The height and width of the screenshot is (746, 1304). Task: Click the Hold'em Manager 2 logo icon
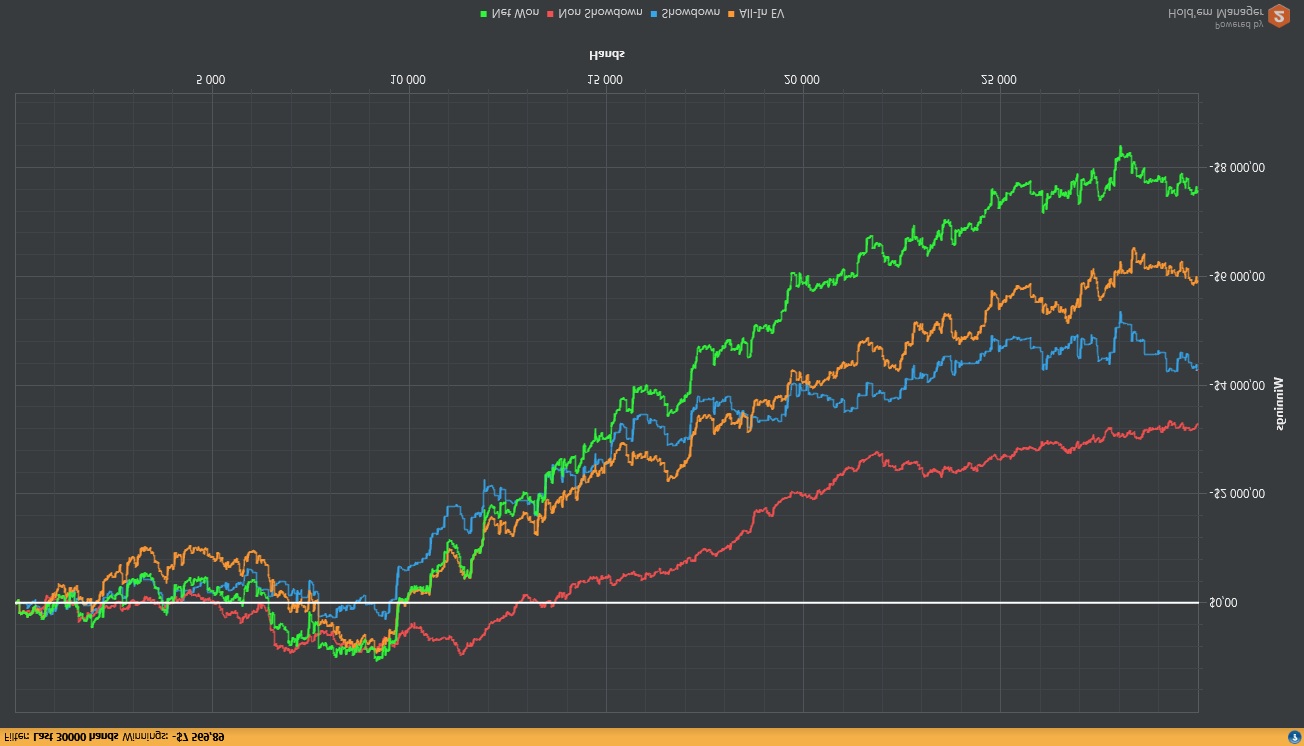pos(1278,16)
